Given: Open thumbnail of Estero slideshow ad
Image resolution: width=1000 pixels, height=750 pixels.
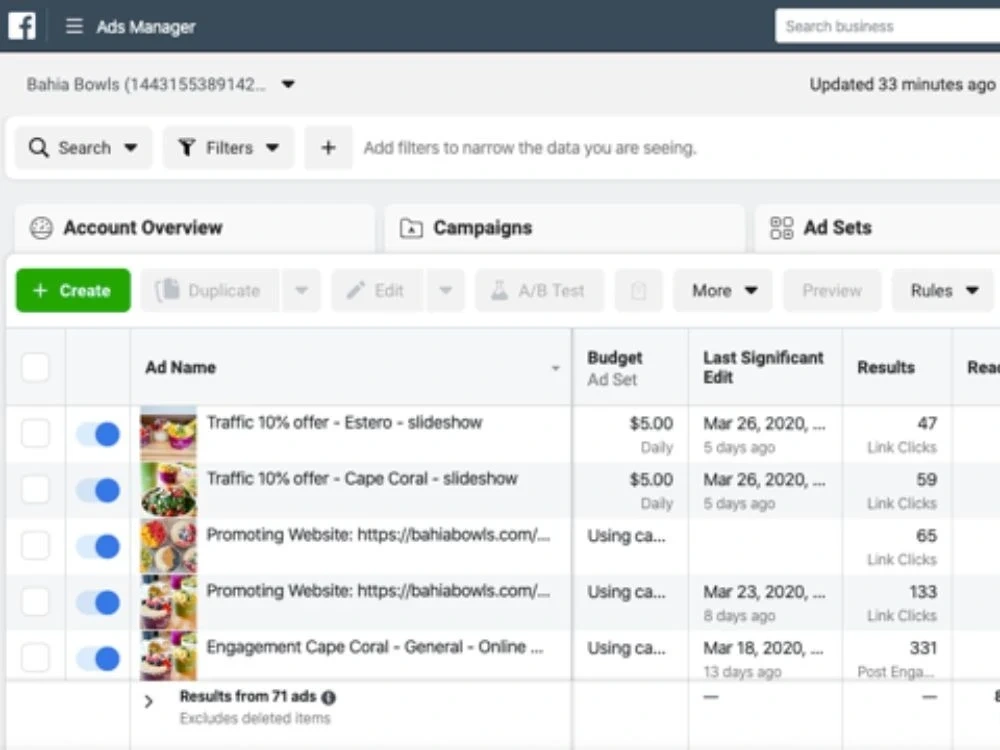Looking at the screenshot, I should click(x=168, y=434).
